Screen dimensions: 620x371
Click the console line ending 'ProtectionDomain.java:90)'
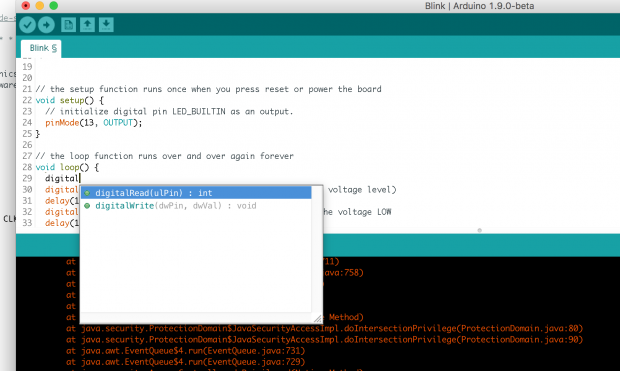[x=325, y=340]
